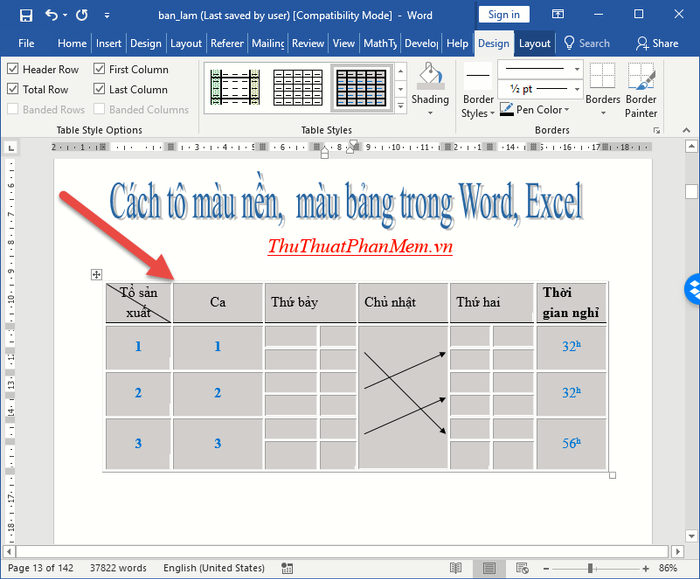Expand the Table Styles gallery More button
The width and height of the screenshot is (700, 579).
tap(400, 106)
